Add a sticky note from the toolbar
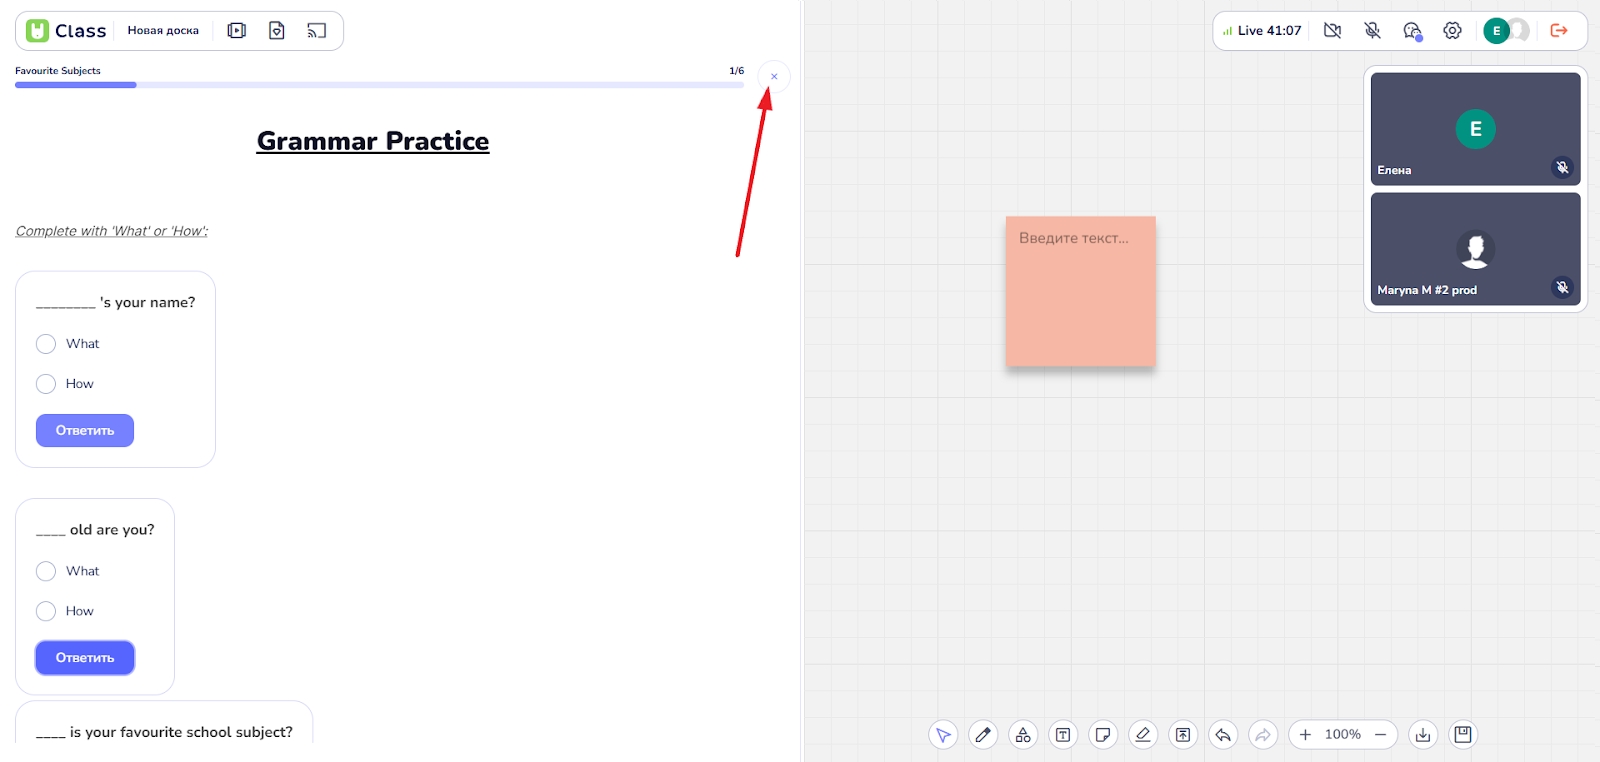 pos(1103,735)
